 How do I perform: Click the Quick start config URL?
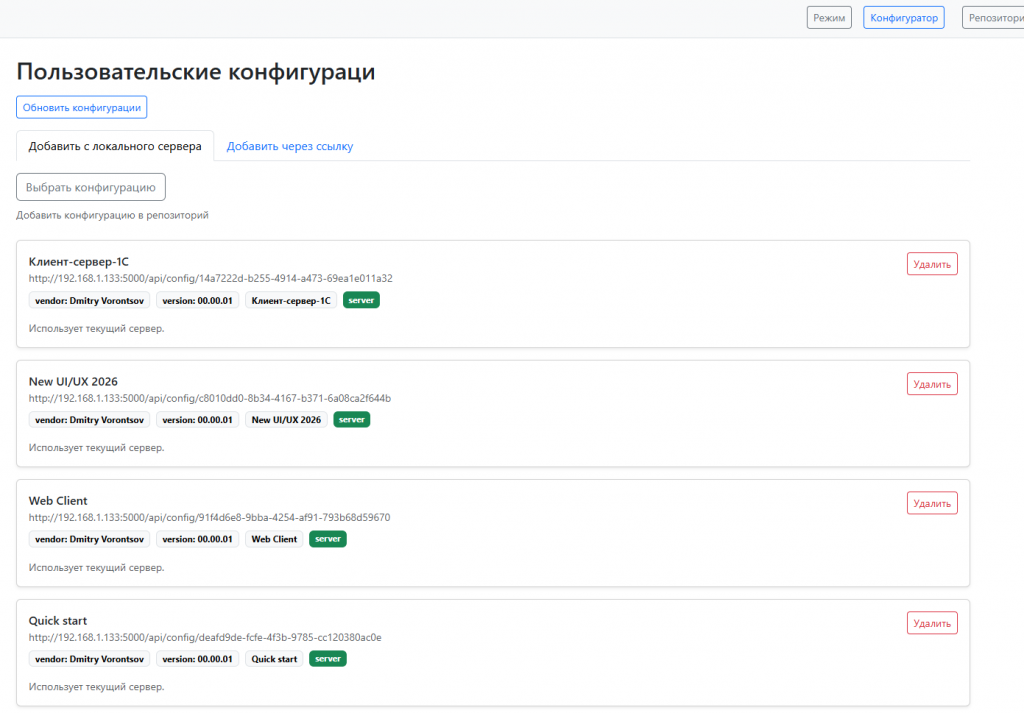point(205,637)
